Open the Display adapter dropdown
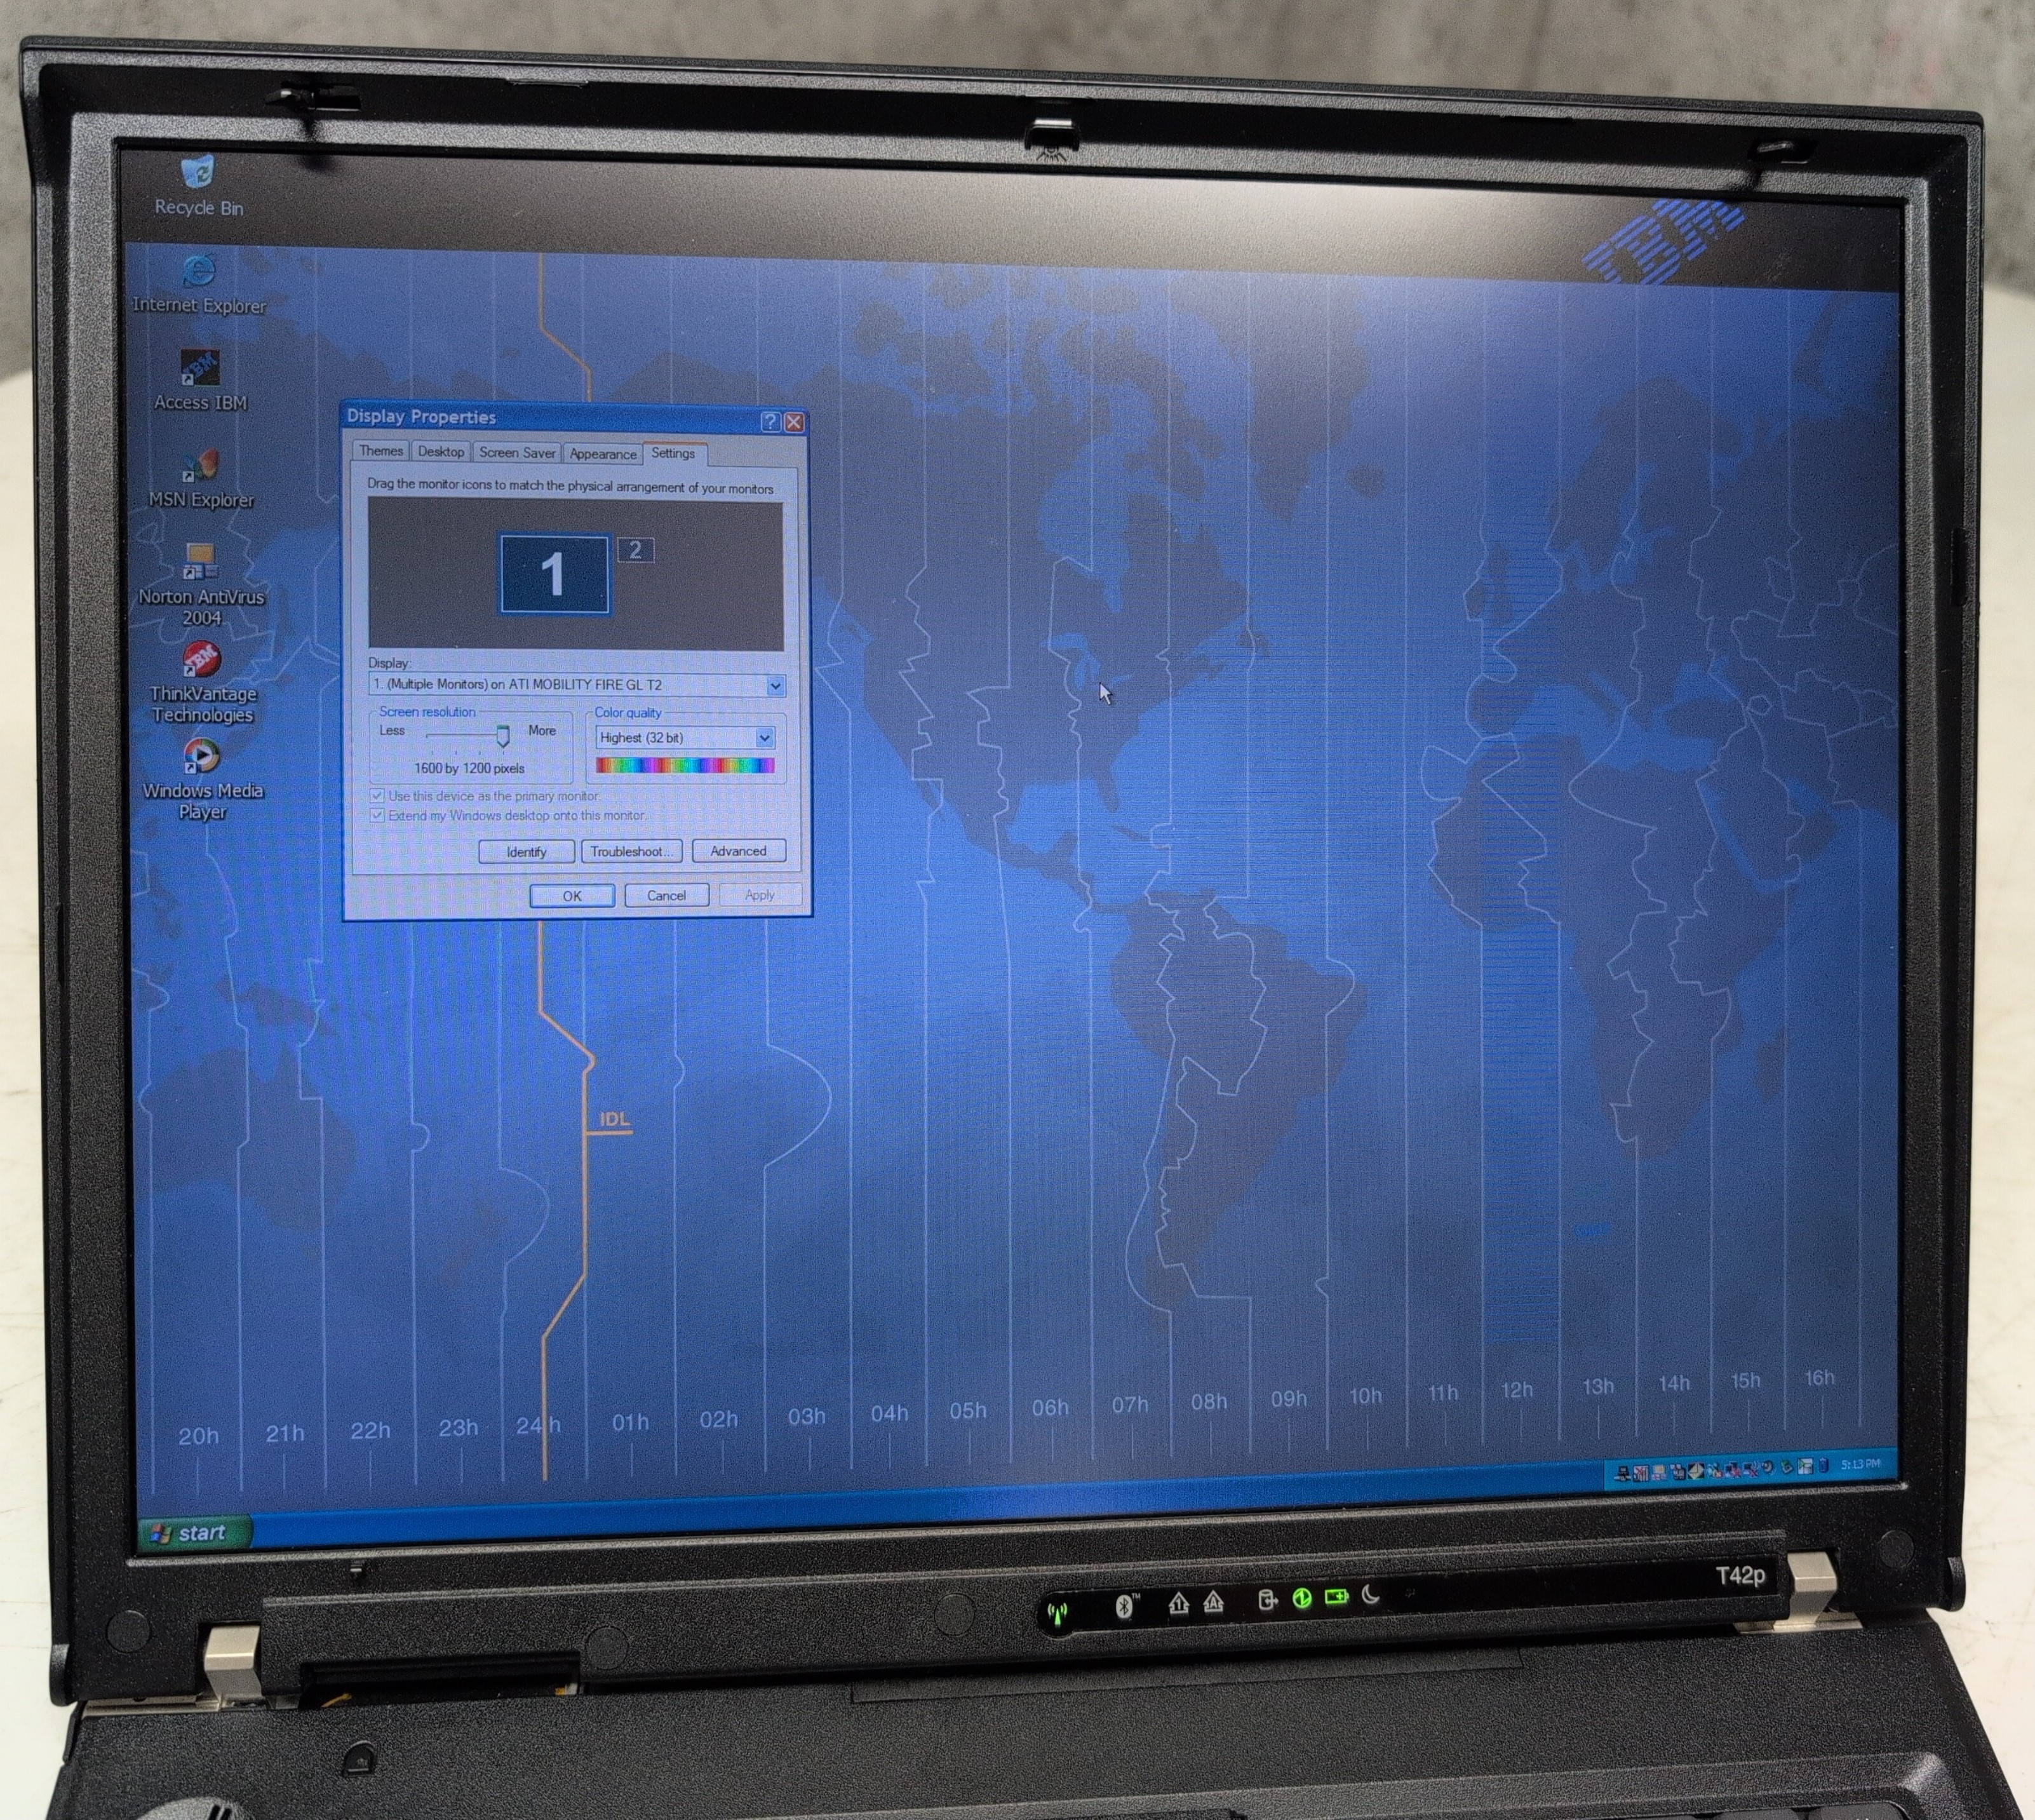The height and width of the screenshot is (1820, 2035). click(x=775, y=685)
